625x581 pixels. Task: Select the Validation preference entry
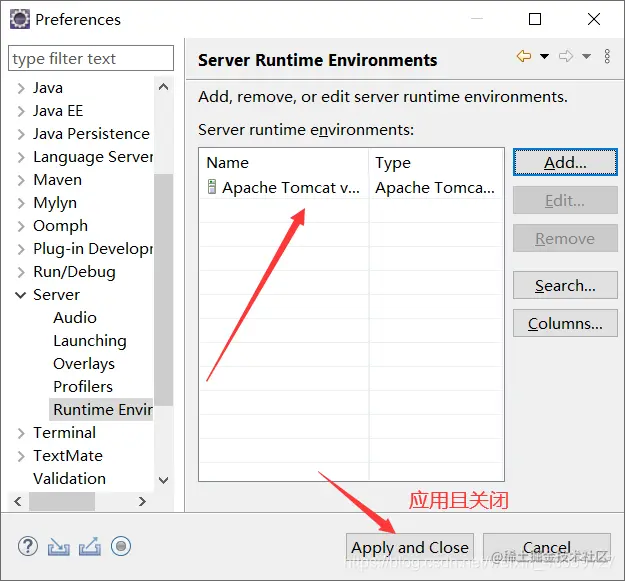[x=69, y=479]
